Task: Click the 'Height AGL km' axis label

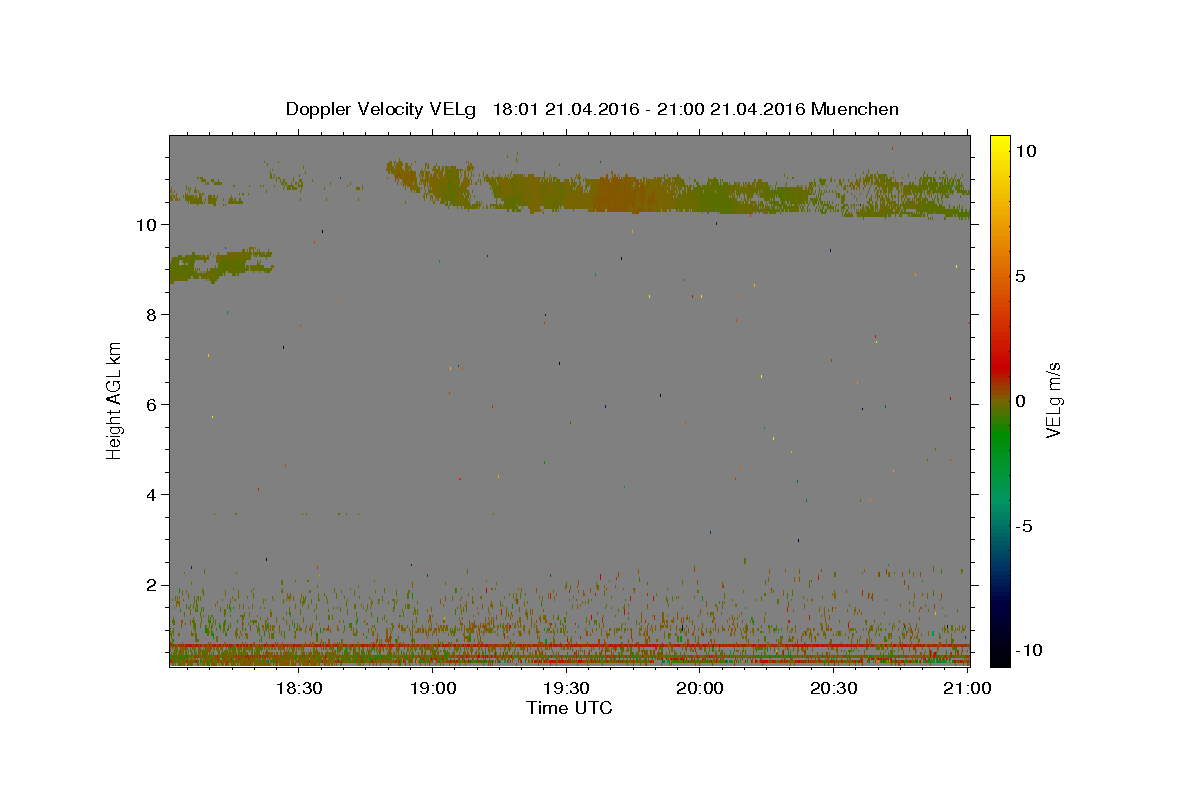Action: [115, 400]
